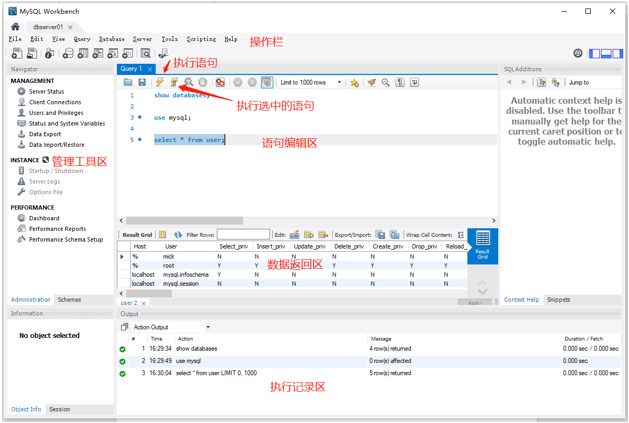Open Server Status in navigator

click(46, 92)
